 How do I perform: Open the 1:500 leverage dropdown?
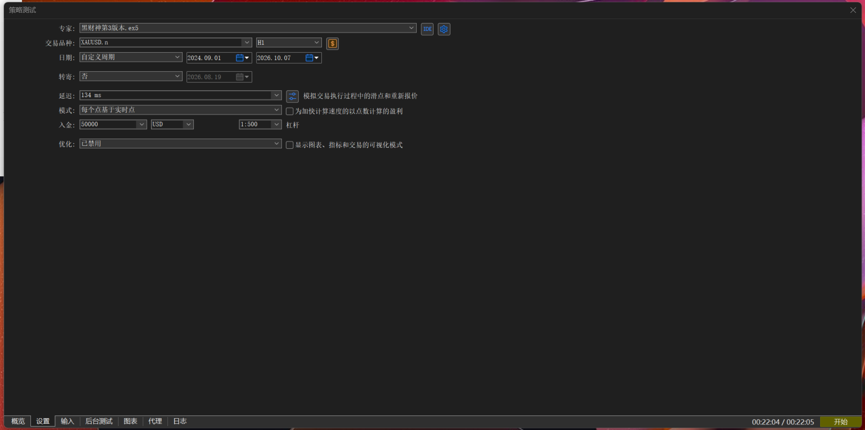point(260,125)
